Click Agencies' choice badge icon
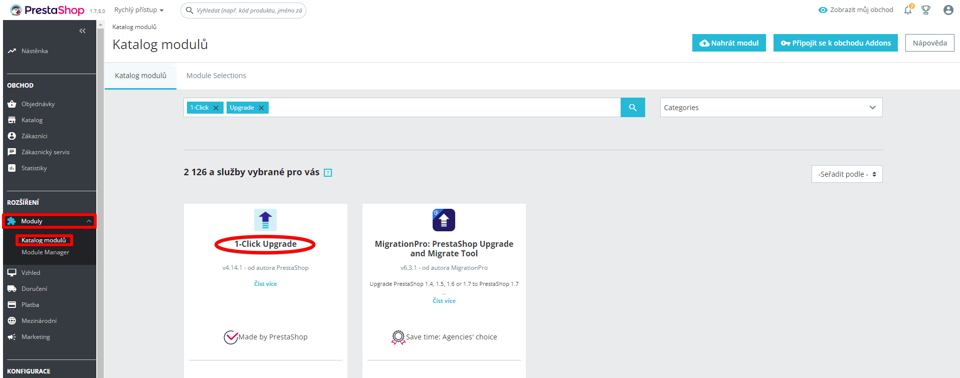The width and height of the screenshot is (960, 378). pyautogui.click(x=399, y=337)
